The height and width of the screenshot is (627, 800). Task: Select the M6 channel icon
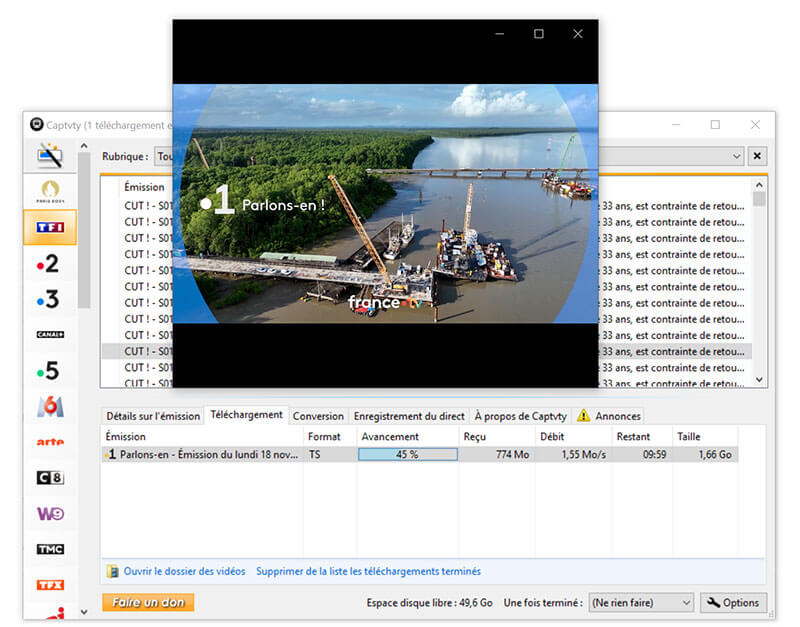49,406
